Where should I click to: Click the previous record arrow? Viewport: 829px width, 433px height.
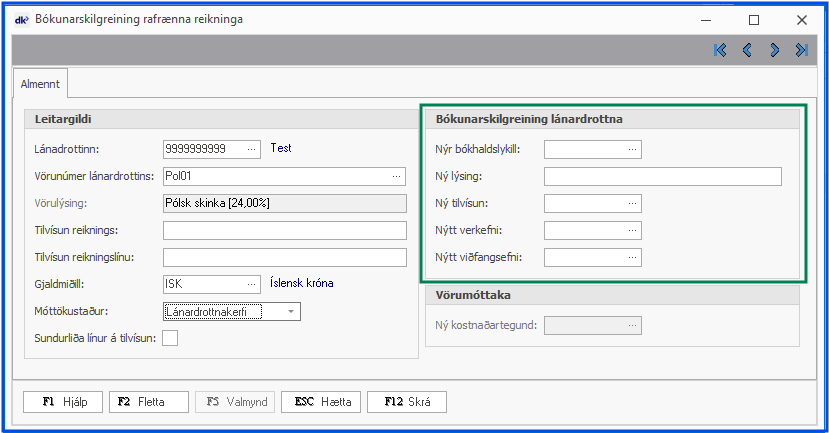click(747, 50)
